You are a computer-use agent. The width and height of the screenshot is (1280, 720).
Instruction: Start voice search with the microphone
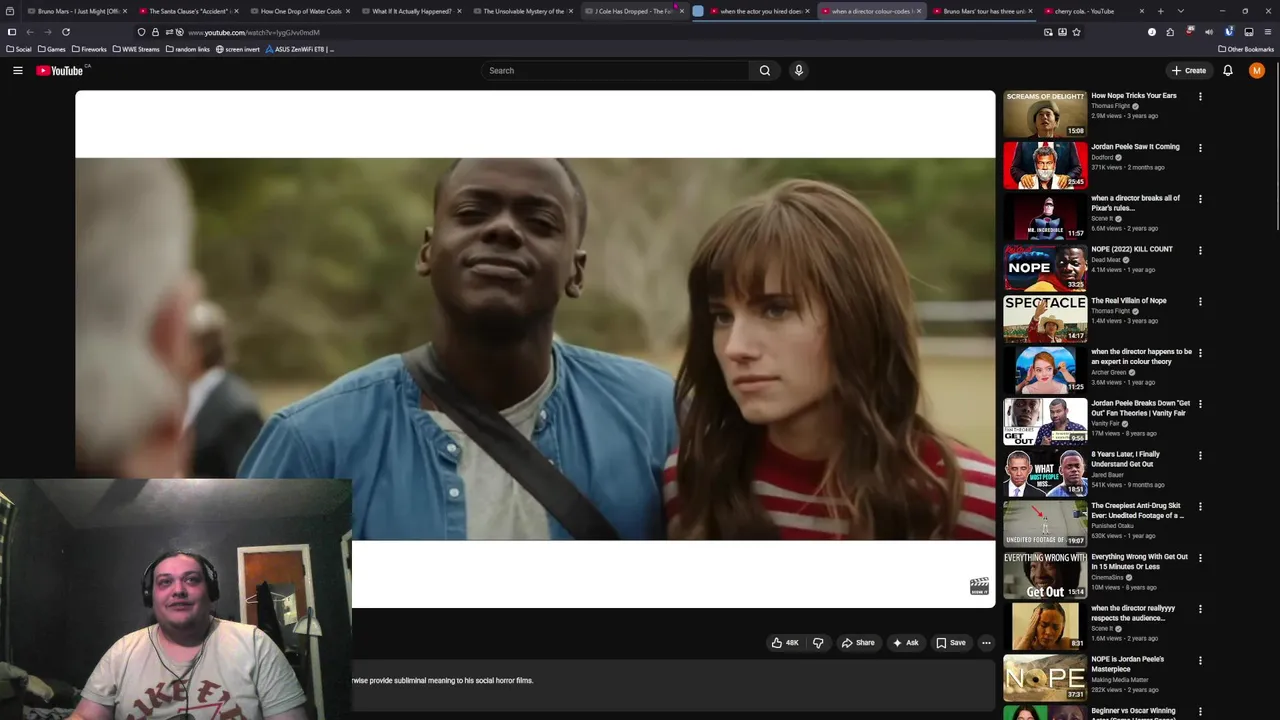point(798,70)
